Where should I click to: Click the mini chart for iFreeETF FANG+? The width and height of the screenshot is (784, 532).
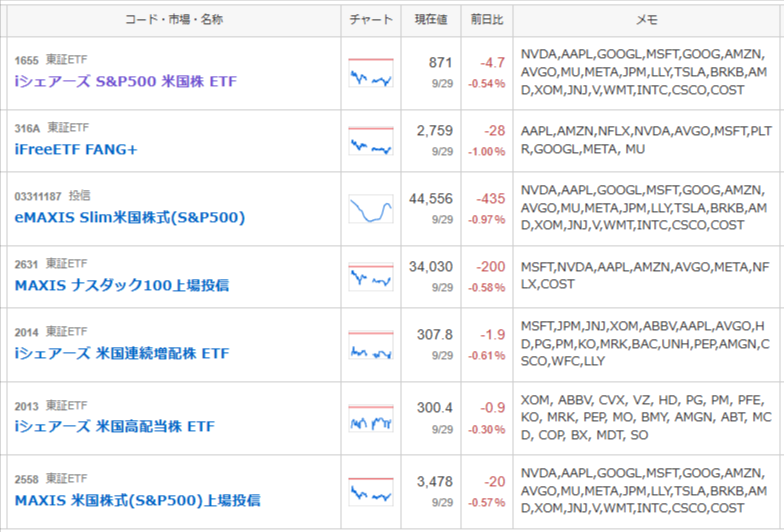(370, 141)
